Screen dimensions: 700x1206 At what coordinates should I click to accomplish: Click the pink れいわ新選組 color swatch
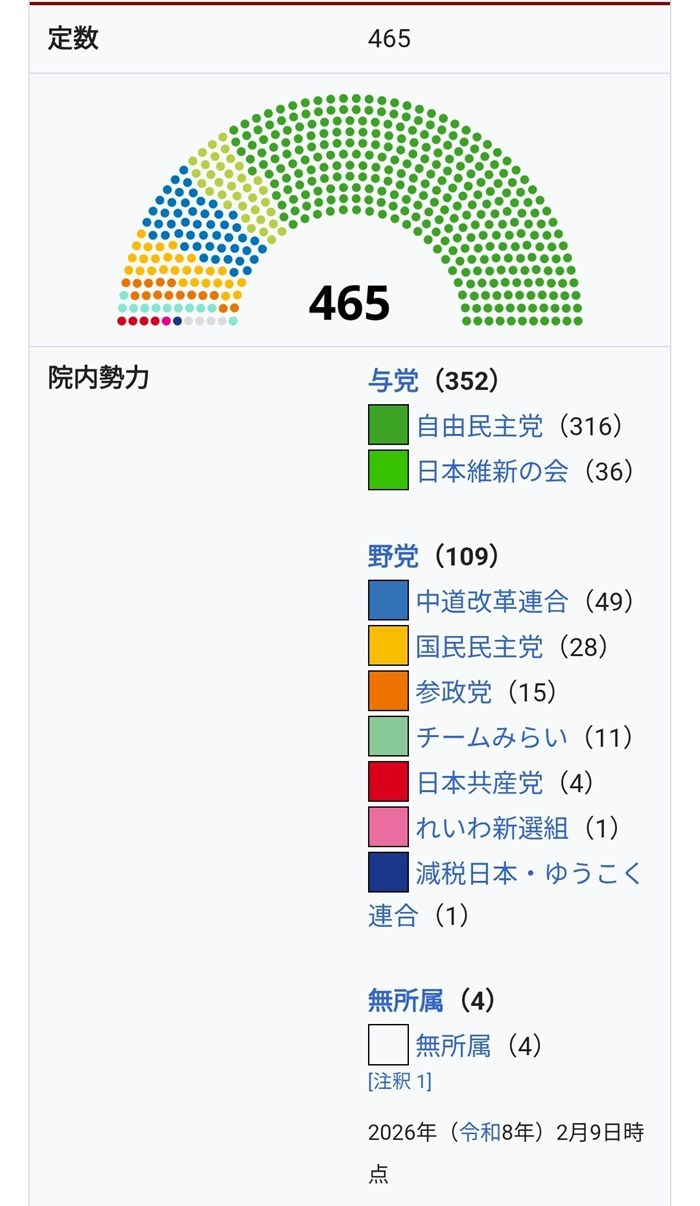(x=388, y=828)
